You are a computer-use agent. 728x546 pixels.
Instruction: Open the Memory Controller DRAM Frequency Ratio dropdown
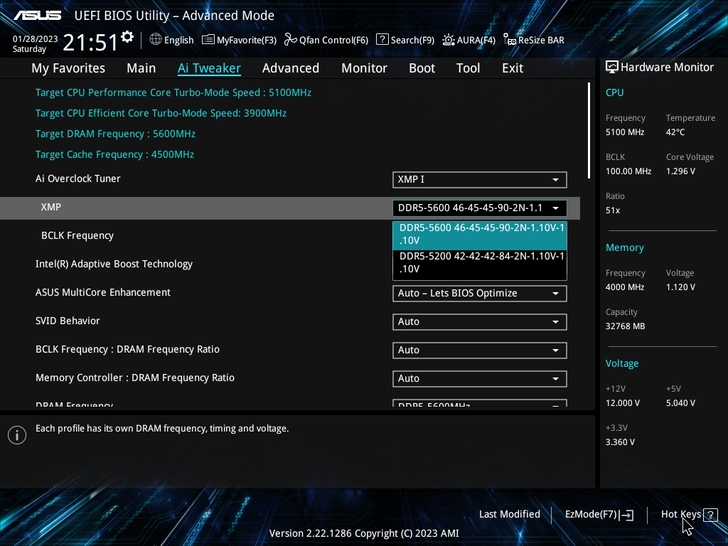pyautogui.click(x=479, y=379)
